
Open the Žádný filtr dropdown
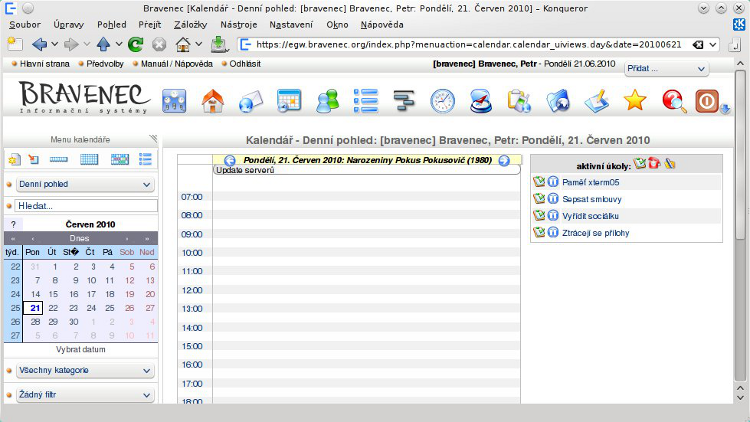85,395
